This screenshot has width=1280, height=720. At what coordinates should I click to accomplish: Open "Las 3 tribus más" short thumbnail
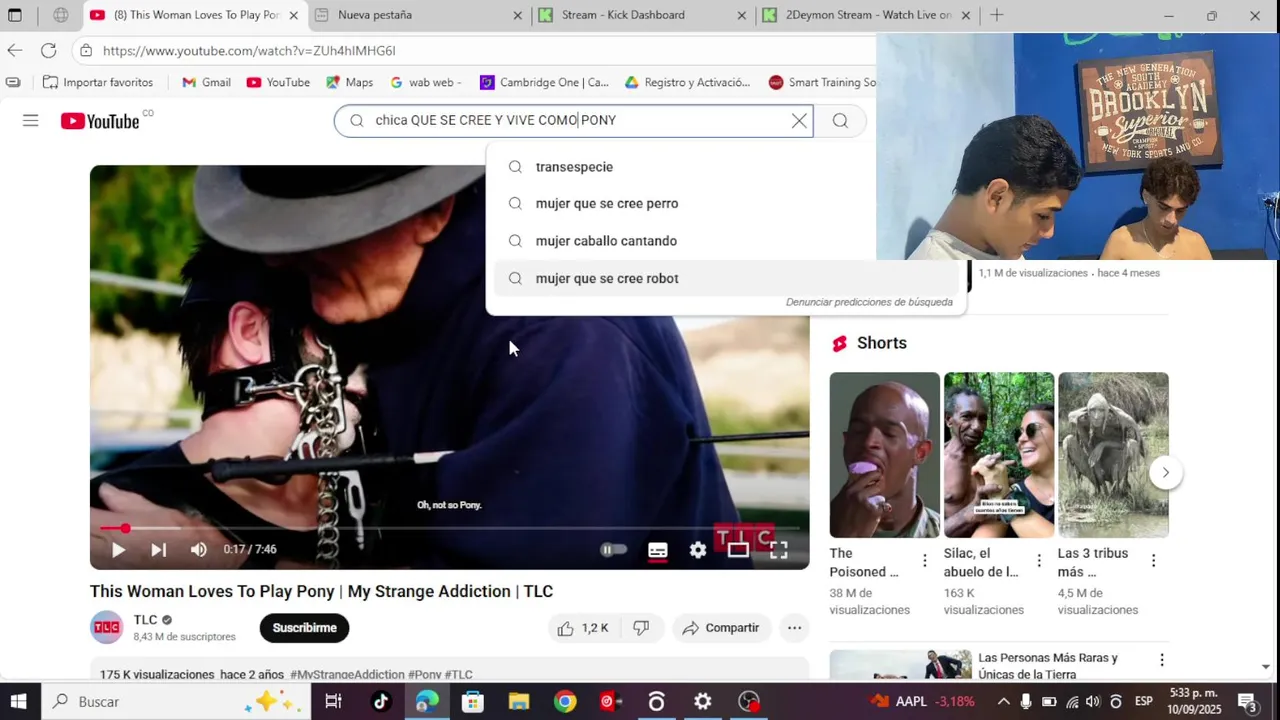[x=1113, y=455]
